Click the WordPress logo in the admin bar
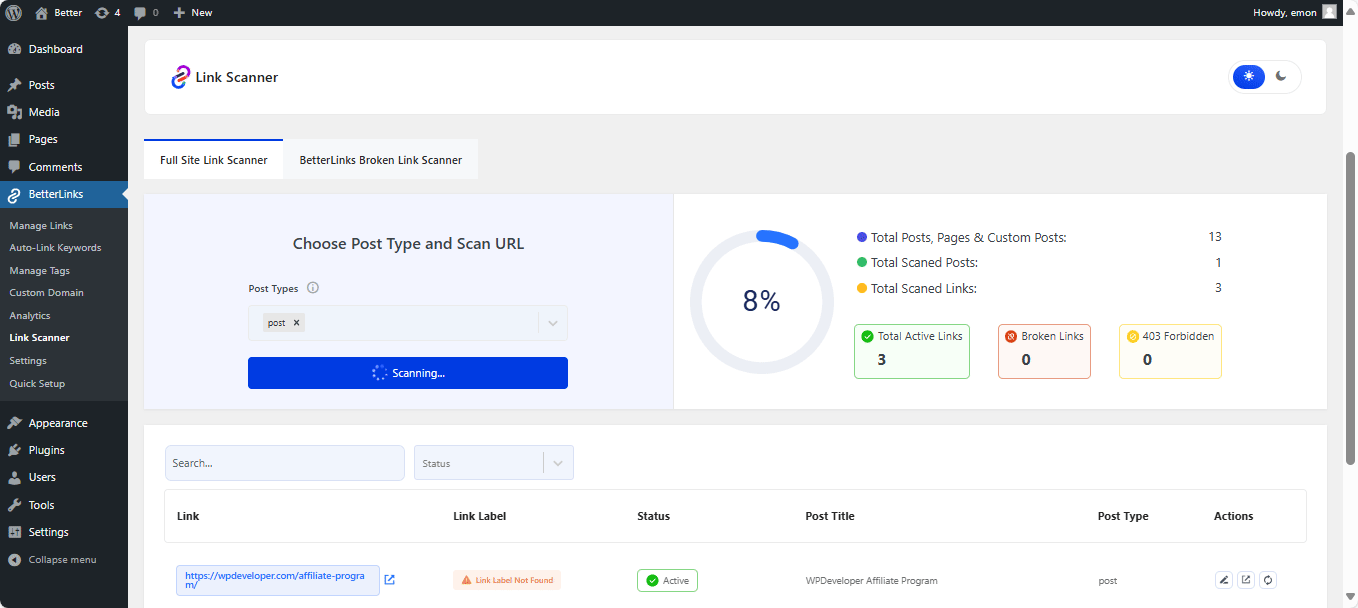 click(x=13, y=12)
